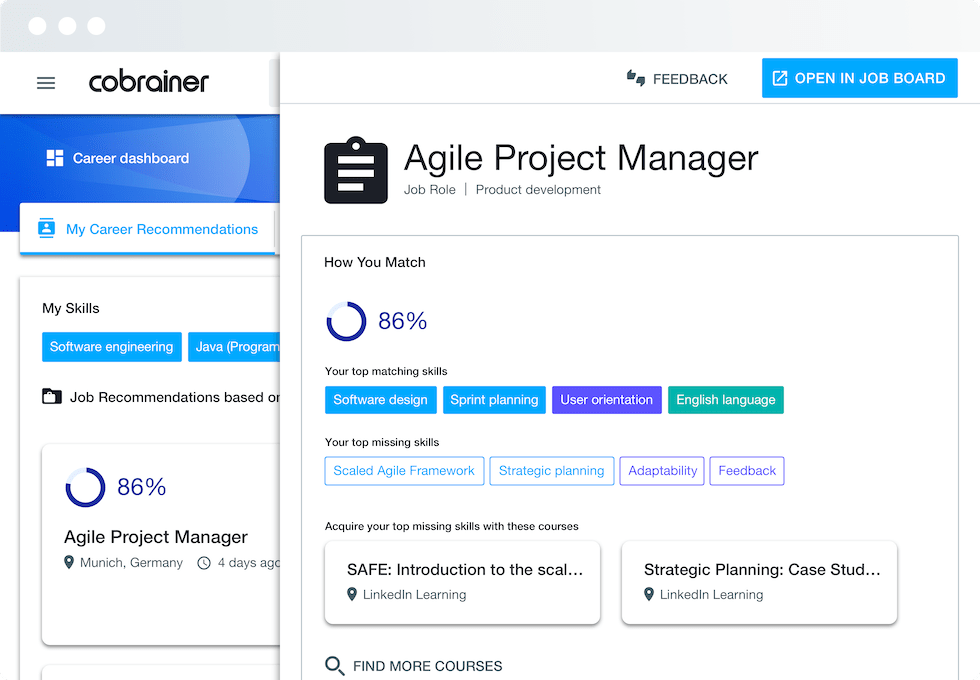
Task: Select the Career dashboard grid icon
Action: point(57,157)
